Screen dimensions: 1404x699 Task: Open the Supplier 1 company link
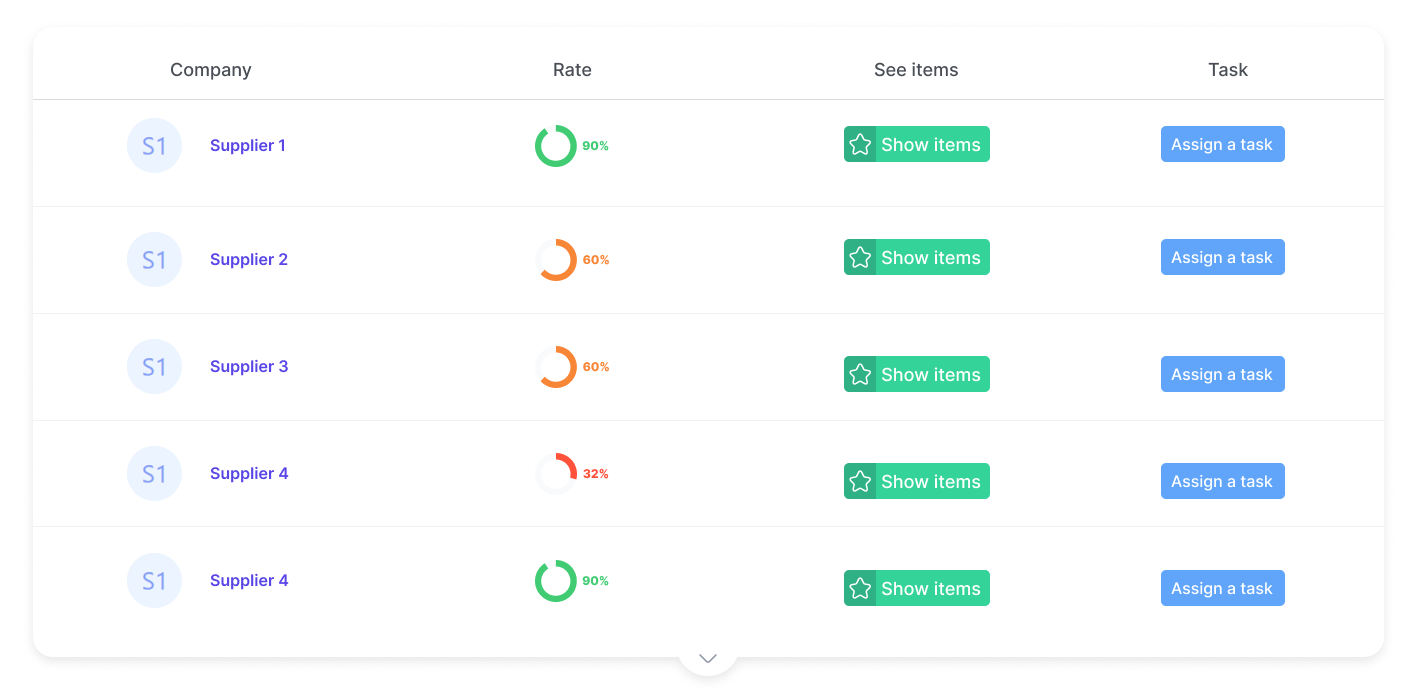(x=248, y=146)
